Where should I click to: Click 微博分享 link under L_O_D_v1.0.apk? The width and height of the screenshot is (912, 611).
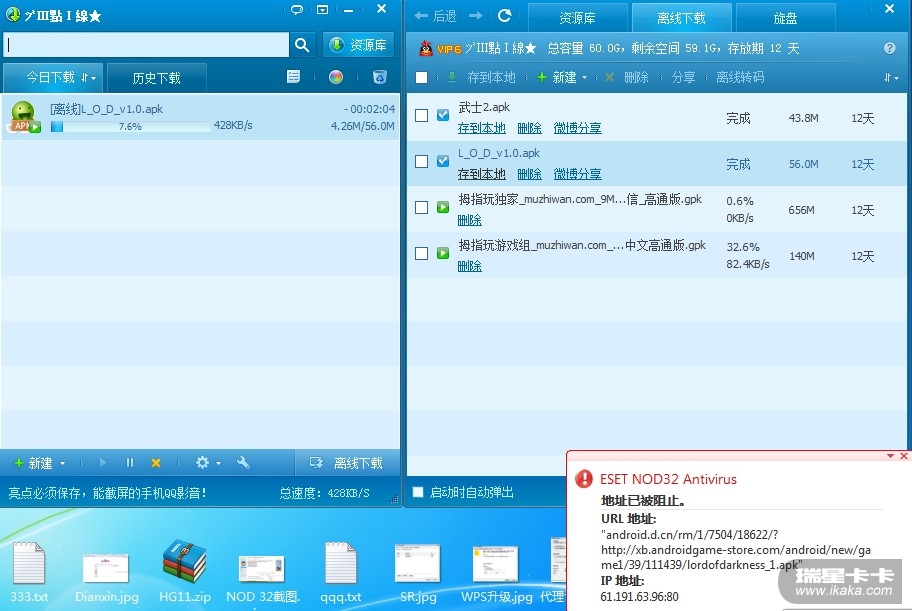(578, 174)
